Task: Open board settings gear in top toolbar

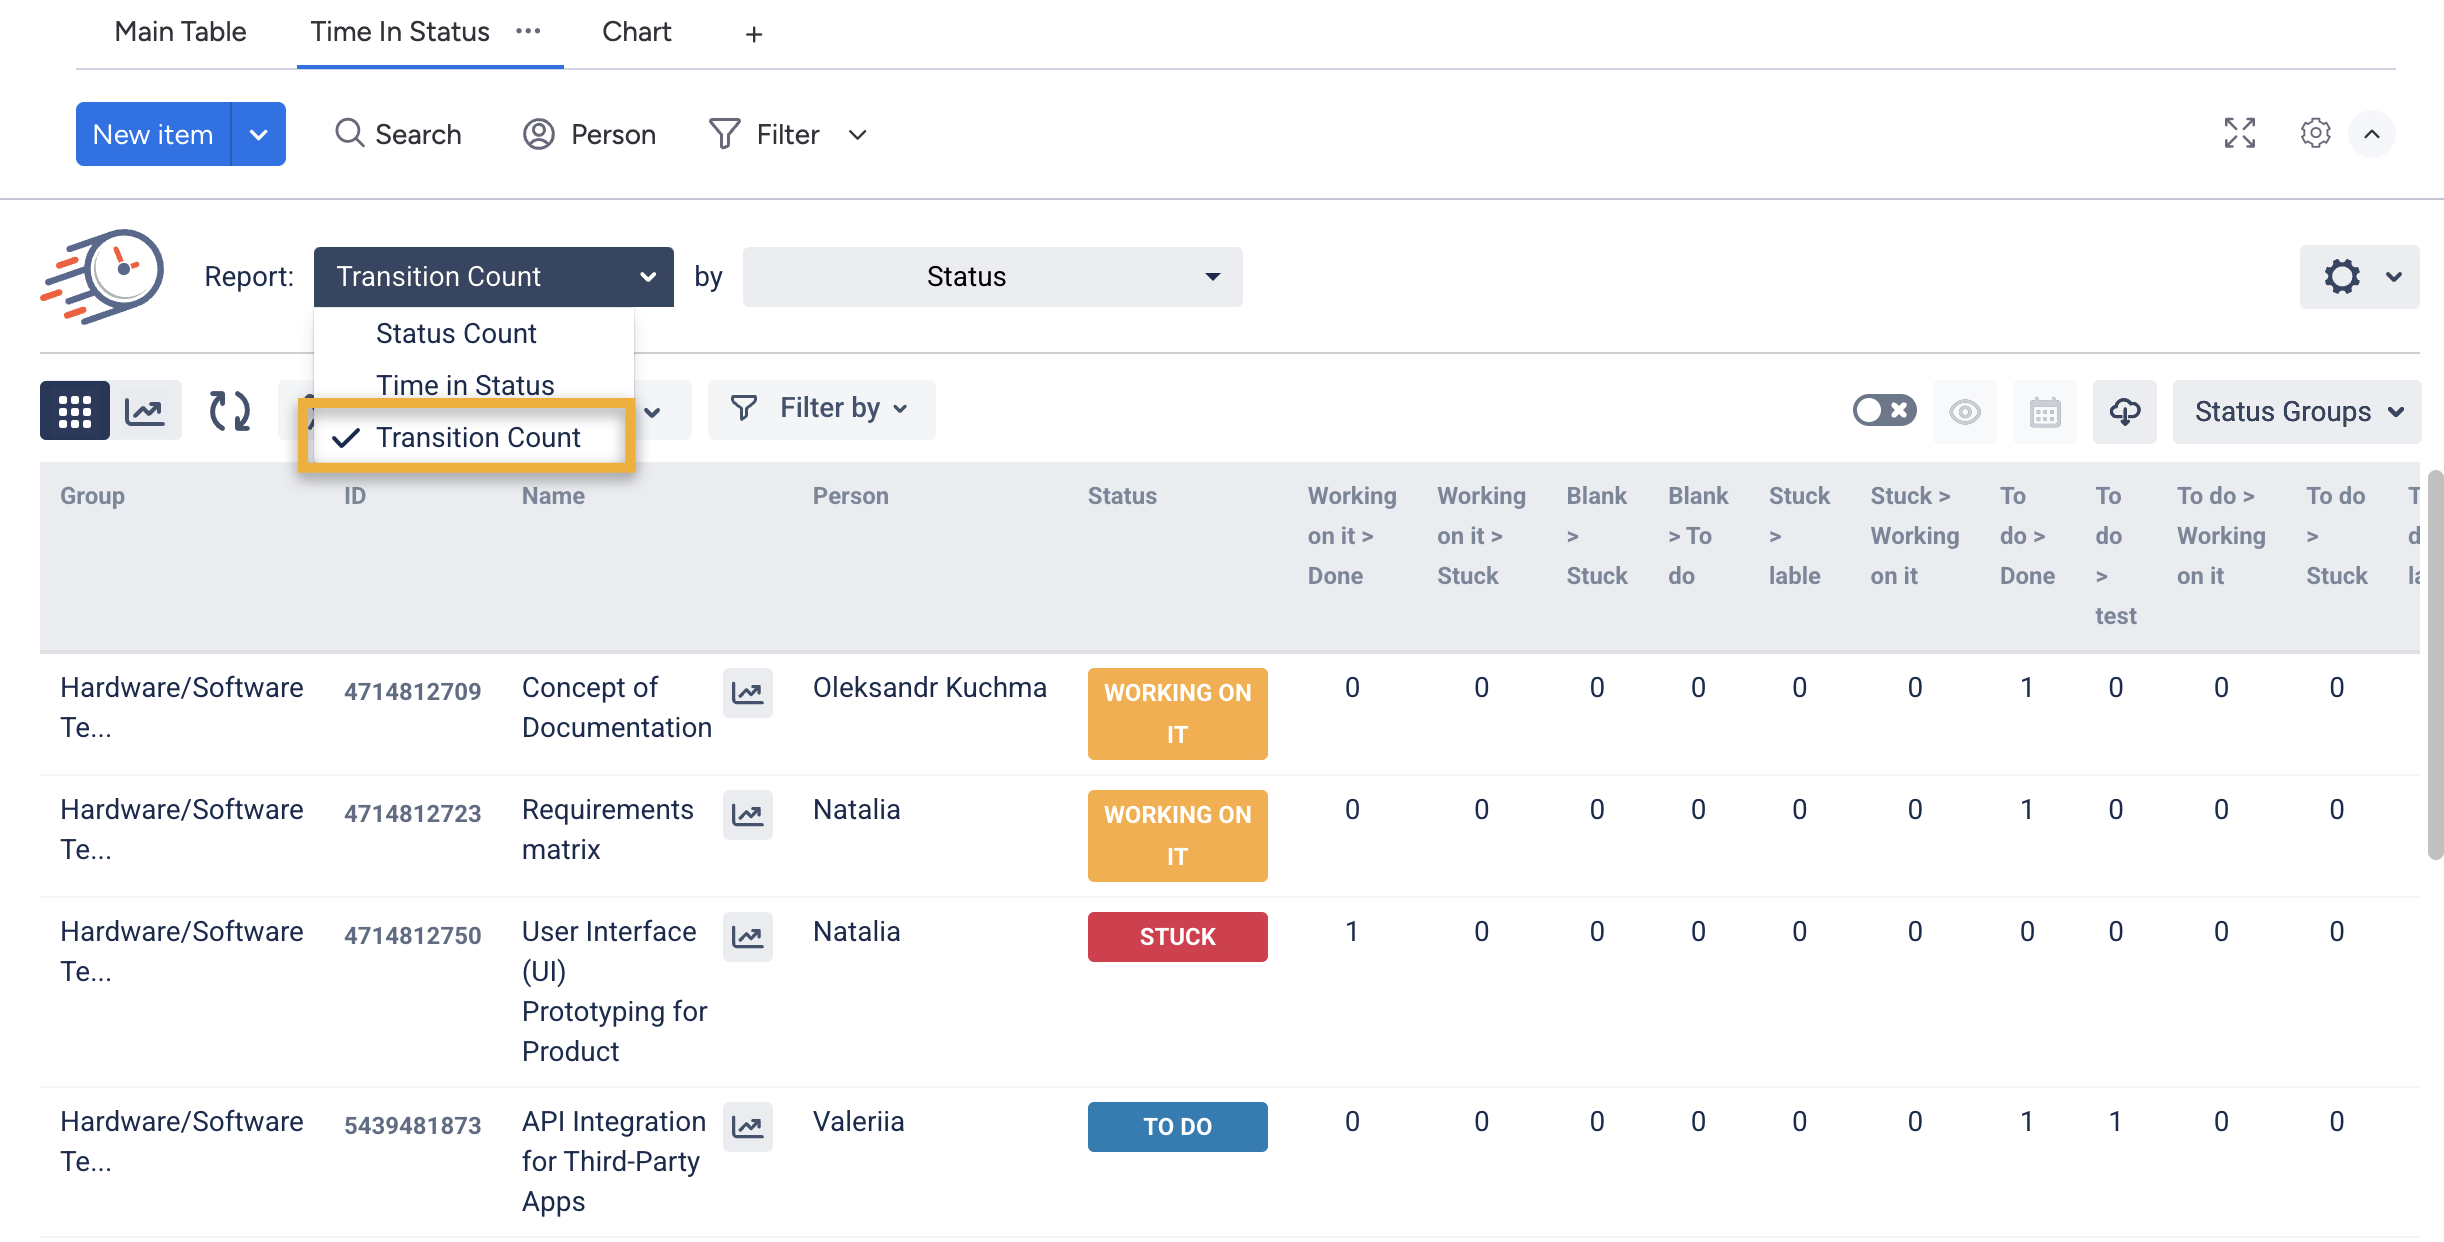Action: coord(2315,133)
